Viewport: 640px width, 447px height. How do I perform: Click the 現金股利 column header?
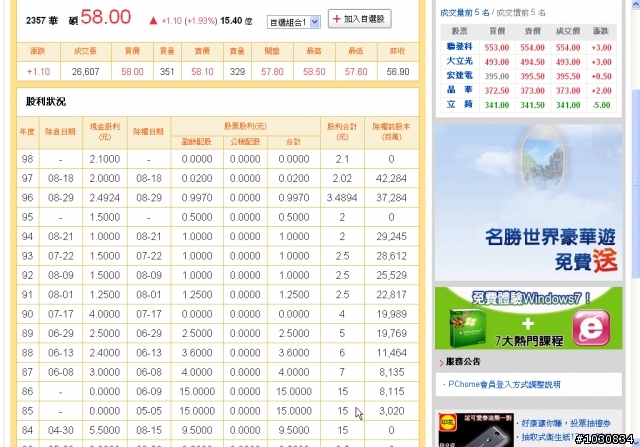coord(105,131)
